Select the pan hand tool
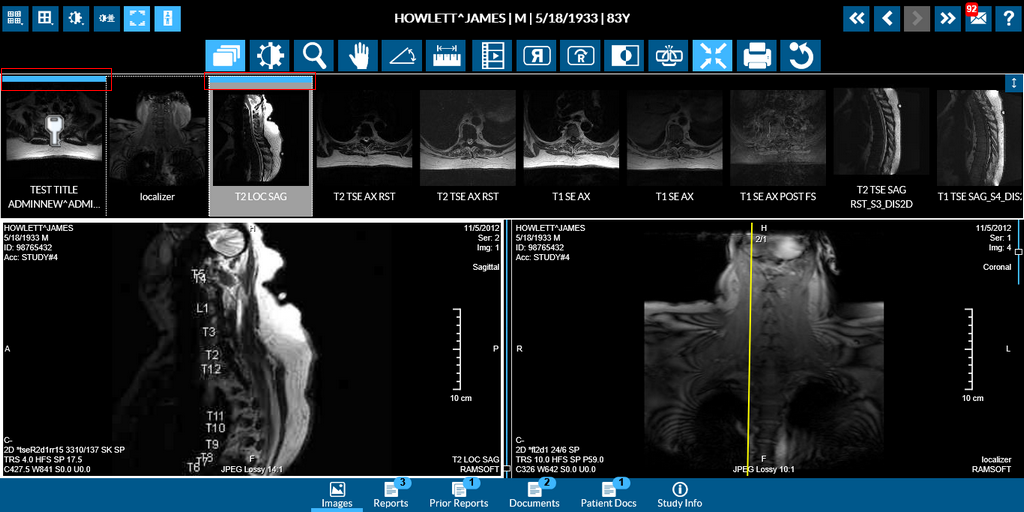This screenshot has width=1024, height=512. coord(358,56)
